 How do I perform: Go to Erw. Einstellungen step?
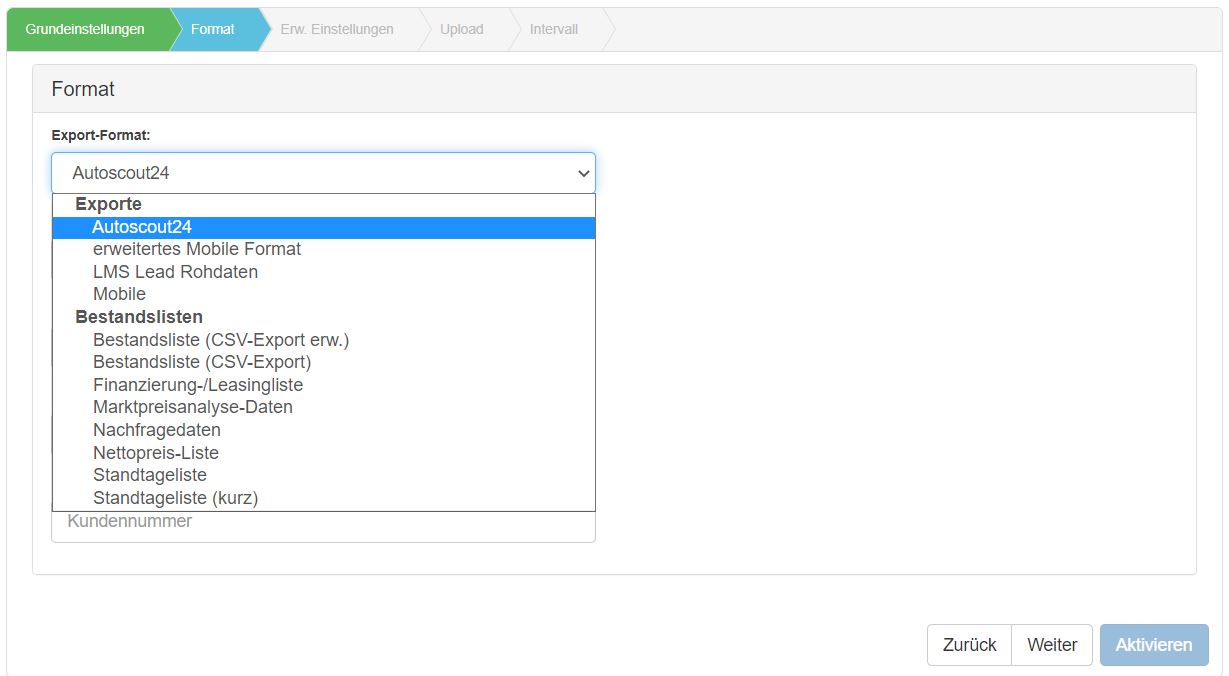(337, 29)
